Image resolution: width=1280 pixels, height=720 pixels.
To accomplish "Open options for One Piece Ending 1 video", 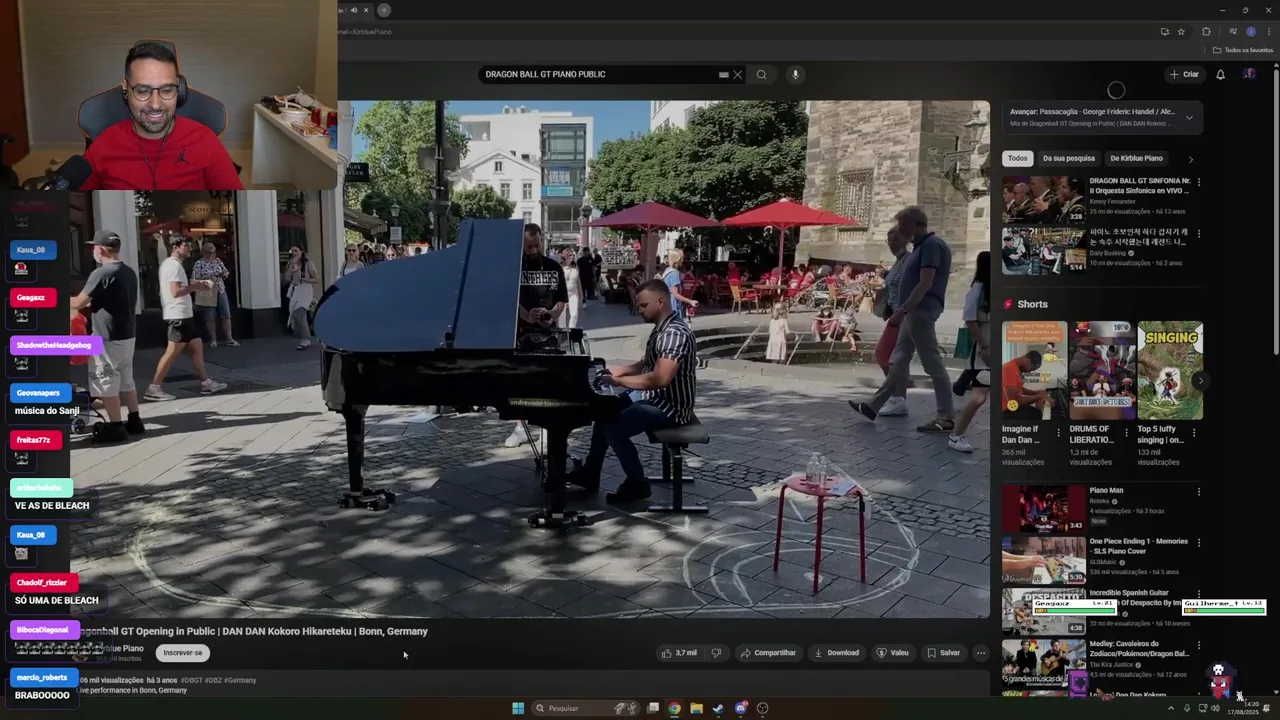I will point(1198,542).
